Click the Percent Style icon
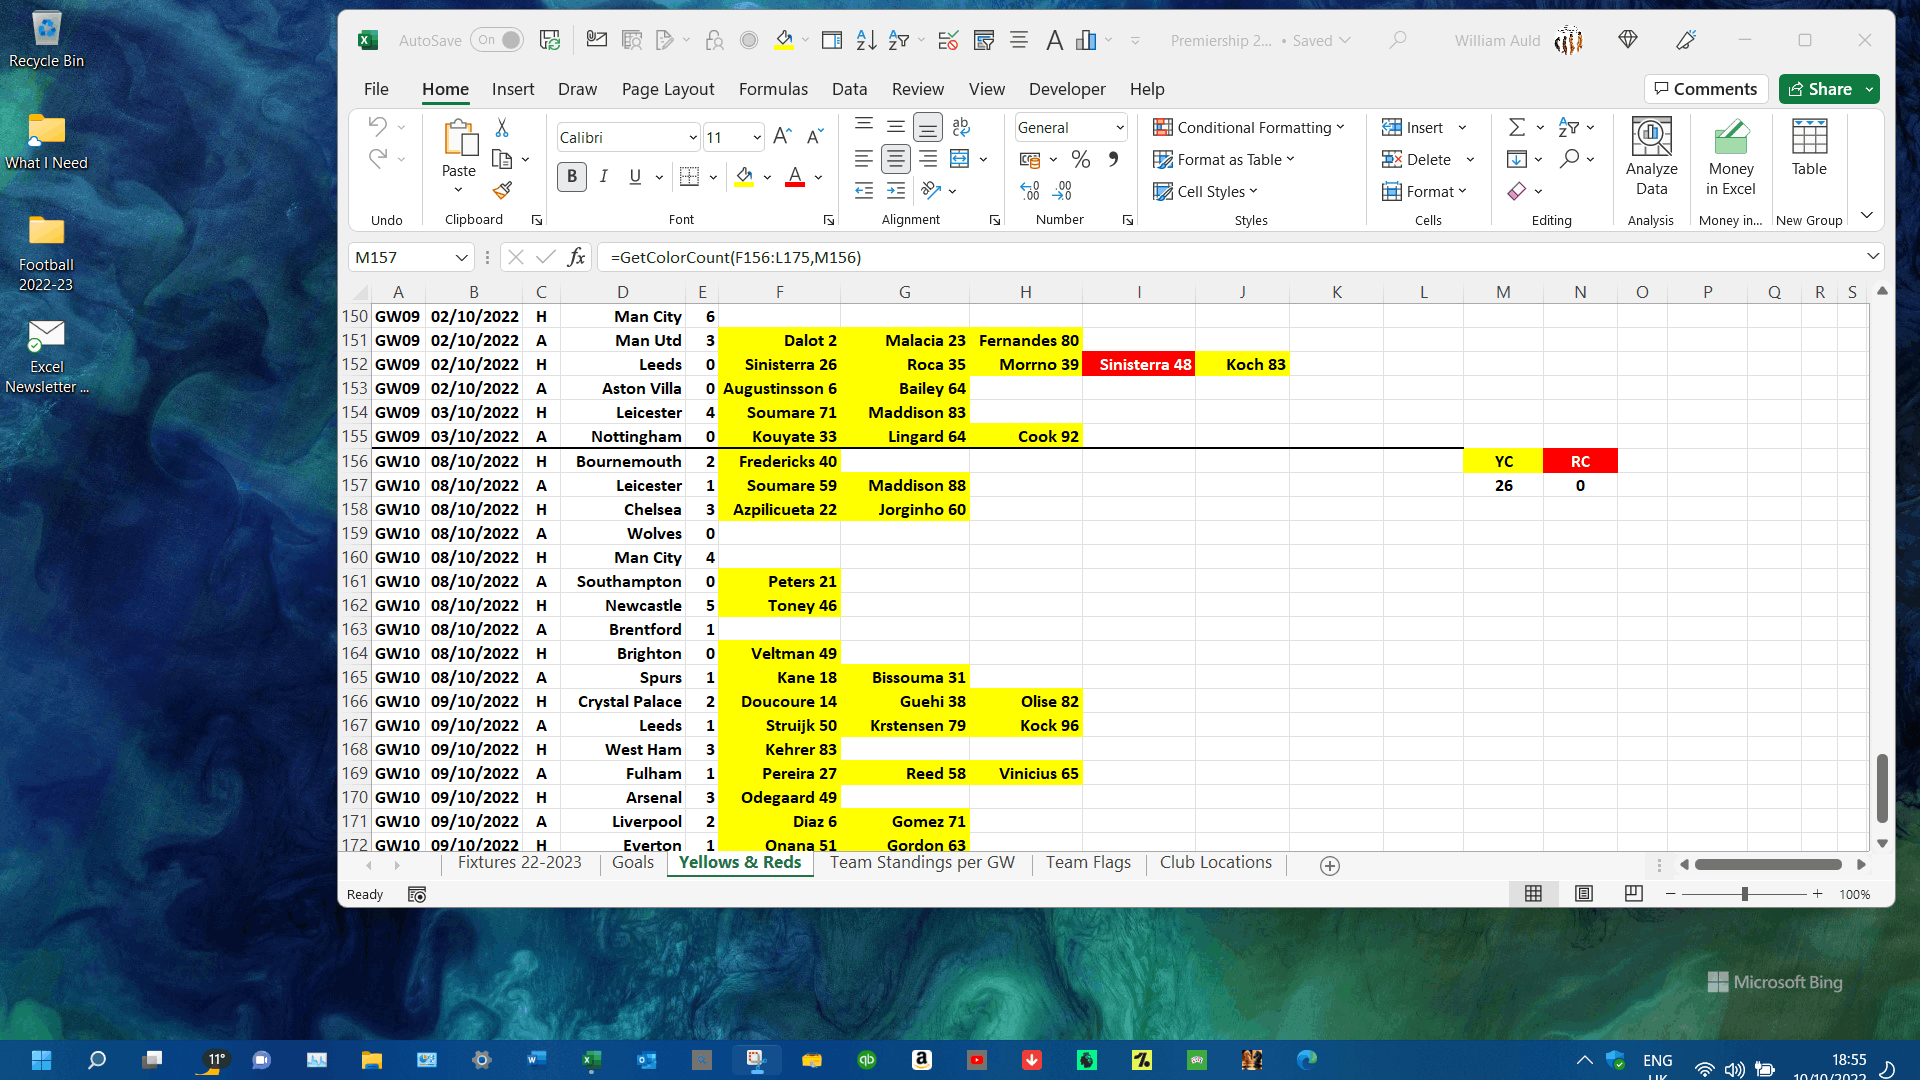 click(x=1080, y=159)
